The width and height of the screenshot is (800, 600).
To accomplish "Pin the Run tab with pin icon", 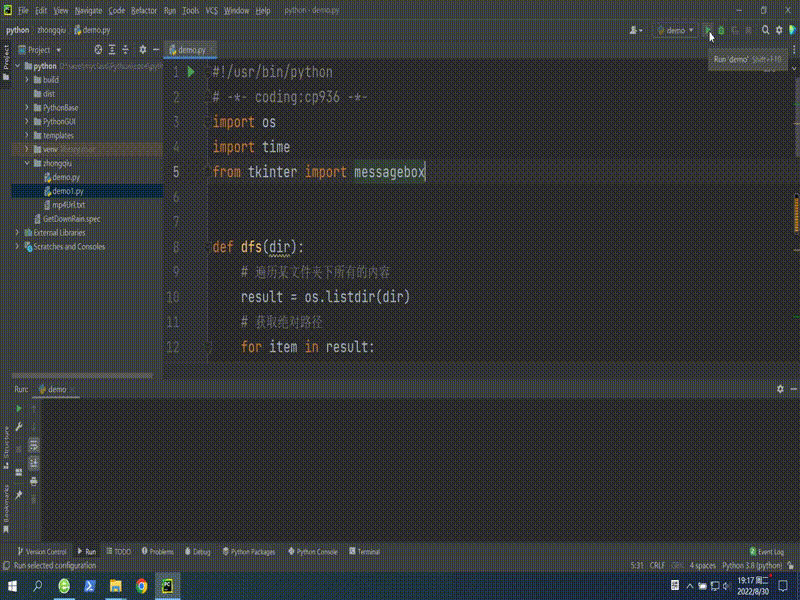I will coord(19,495).
